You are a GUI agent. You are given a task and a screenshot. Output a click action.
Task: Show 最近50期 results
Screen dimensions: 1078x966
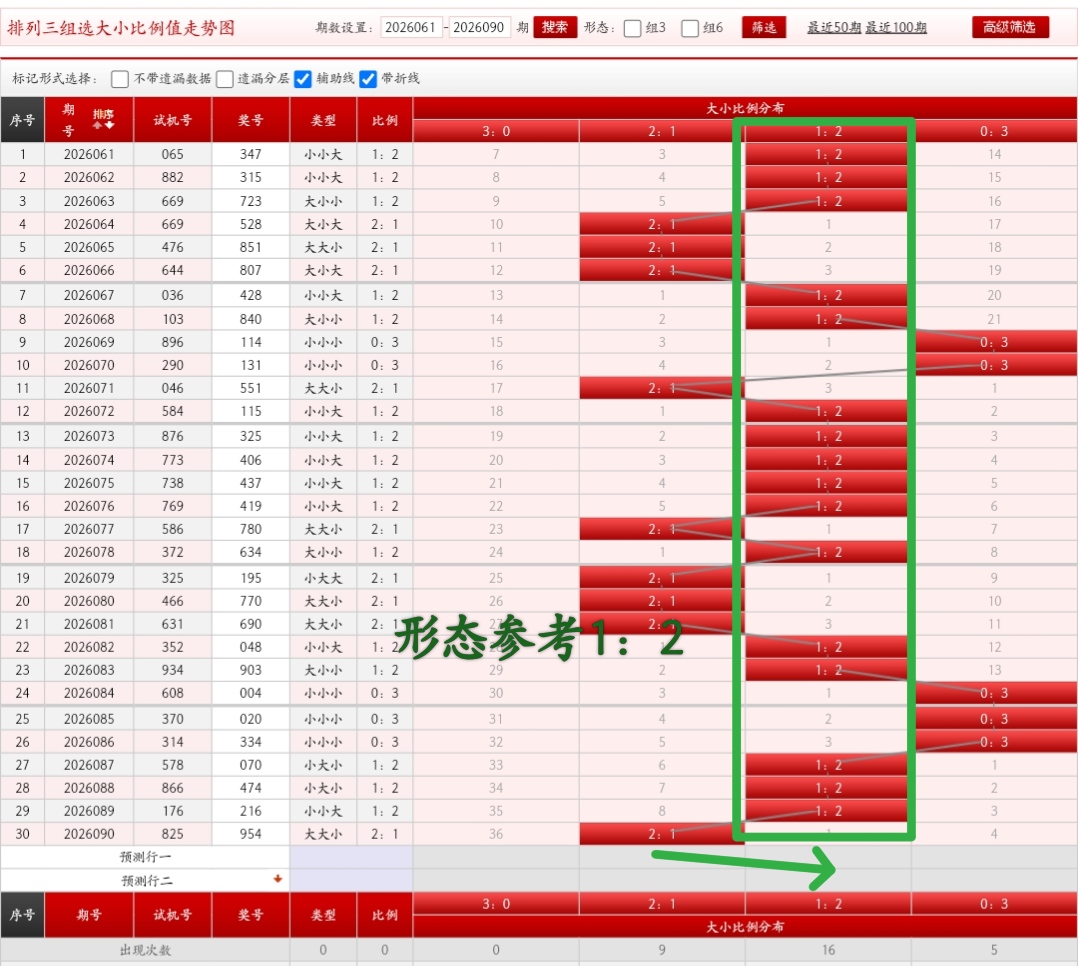[x=834, y=27]
